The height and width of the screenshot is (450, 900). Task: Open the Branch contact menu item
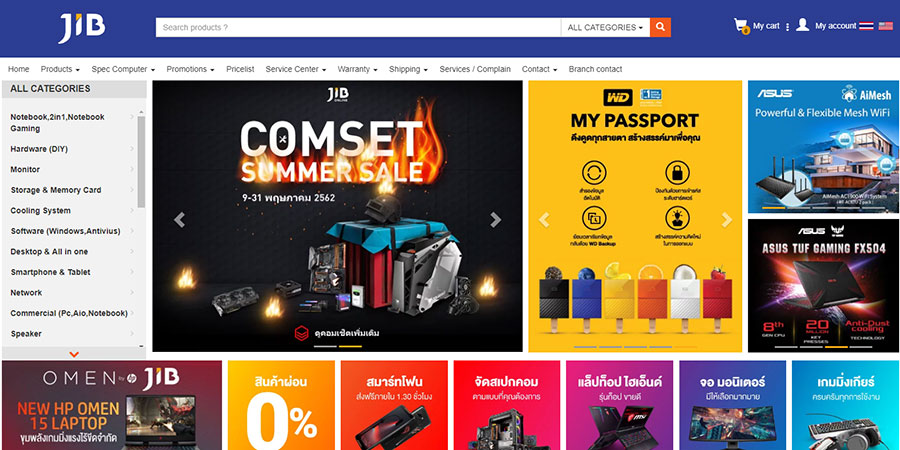595,69
